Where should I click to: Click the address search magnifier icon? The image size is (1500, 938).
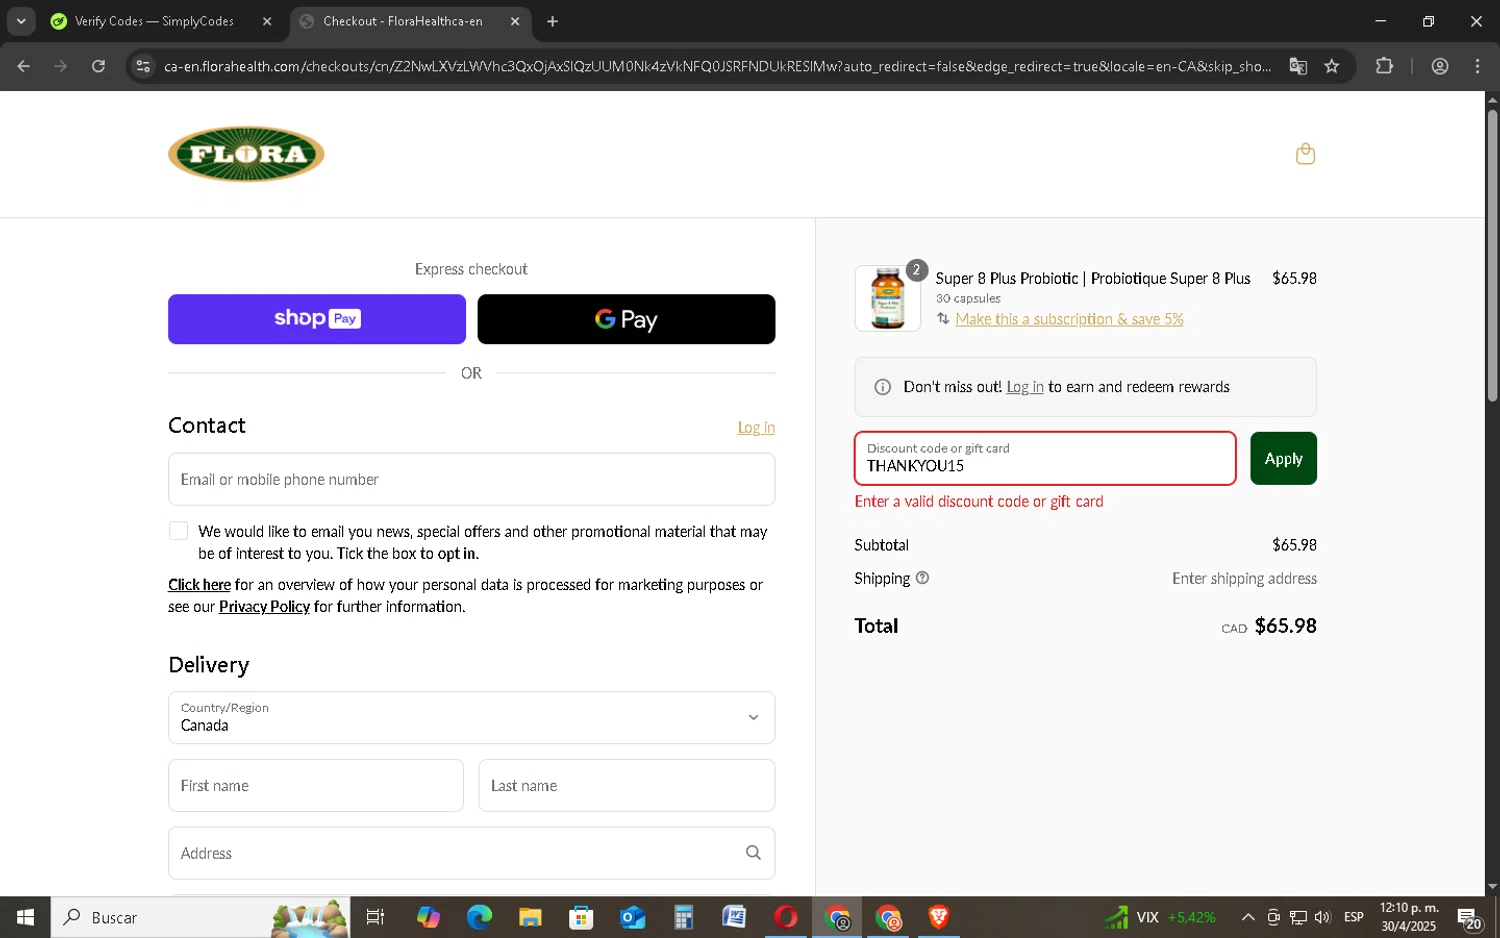pyautogui.click(x=753, y=853)
